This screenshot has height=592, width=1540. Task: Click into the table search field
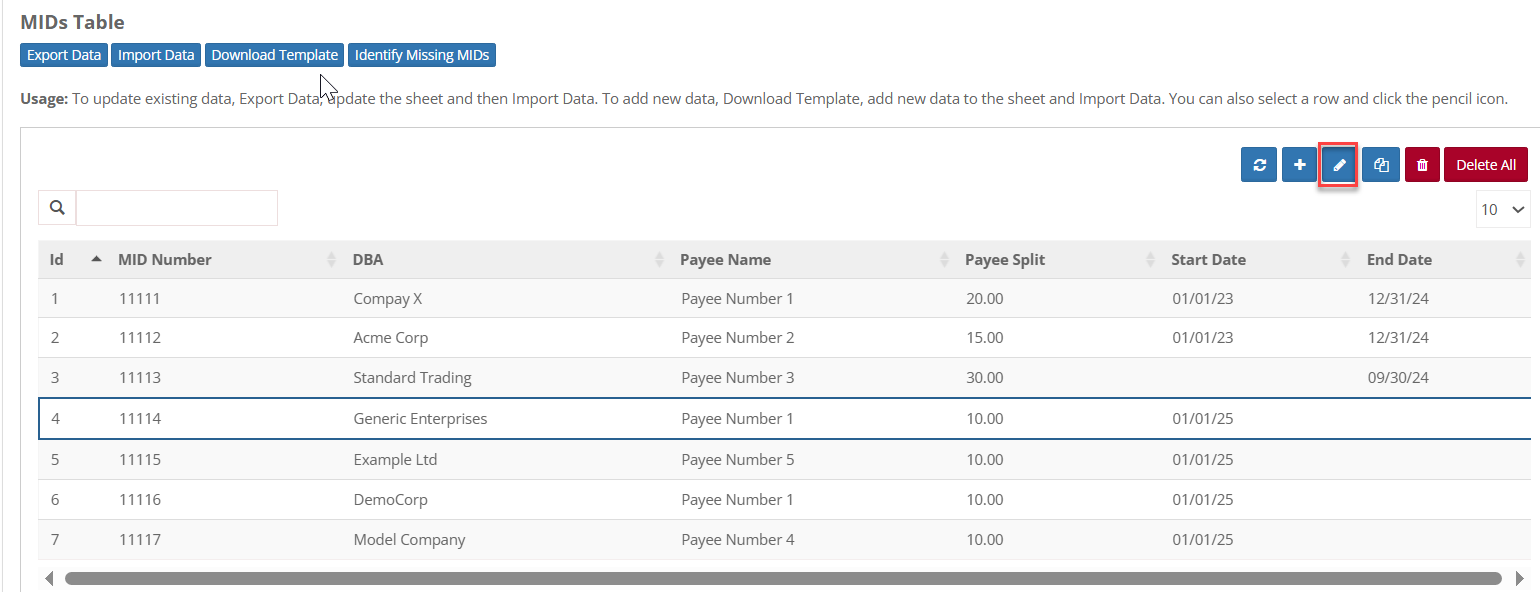pos(177,208)
